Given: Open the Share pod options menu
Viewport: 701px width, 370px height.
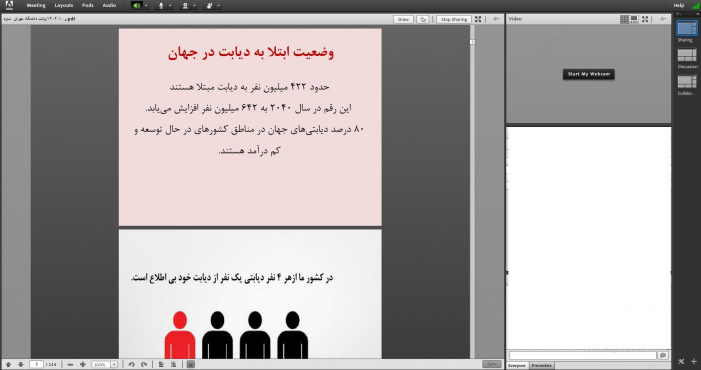Looking at the screenshot, I should coord(496,19).
